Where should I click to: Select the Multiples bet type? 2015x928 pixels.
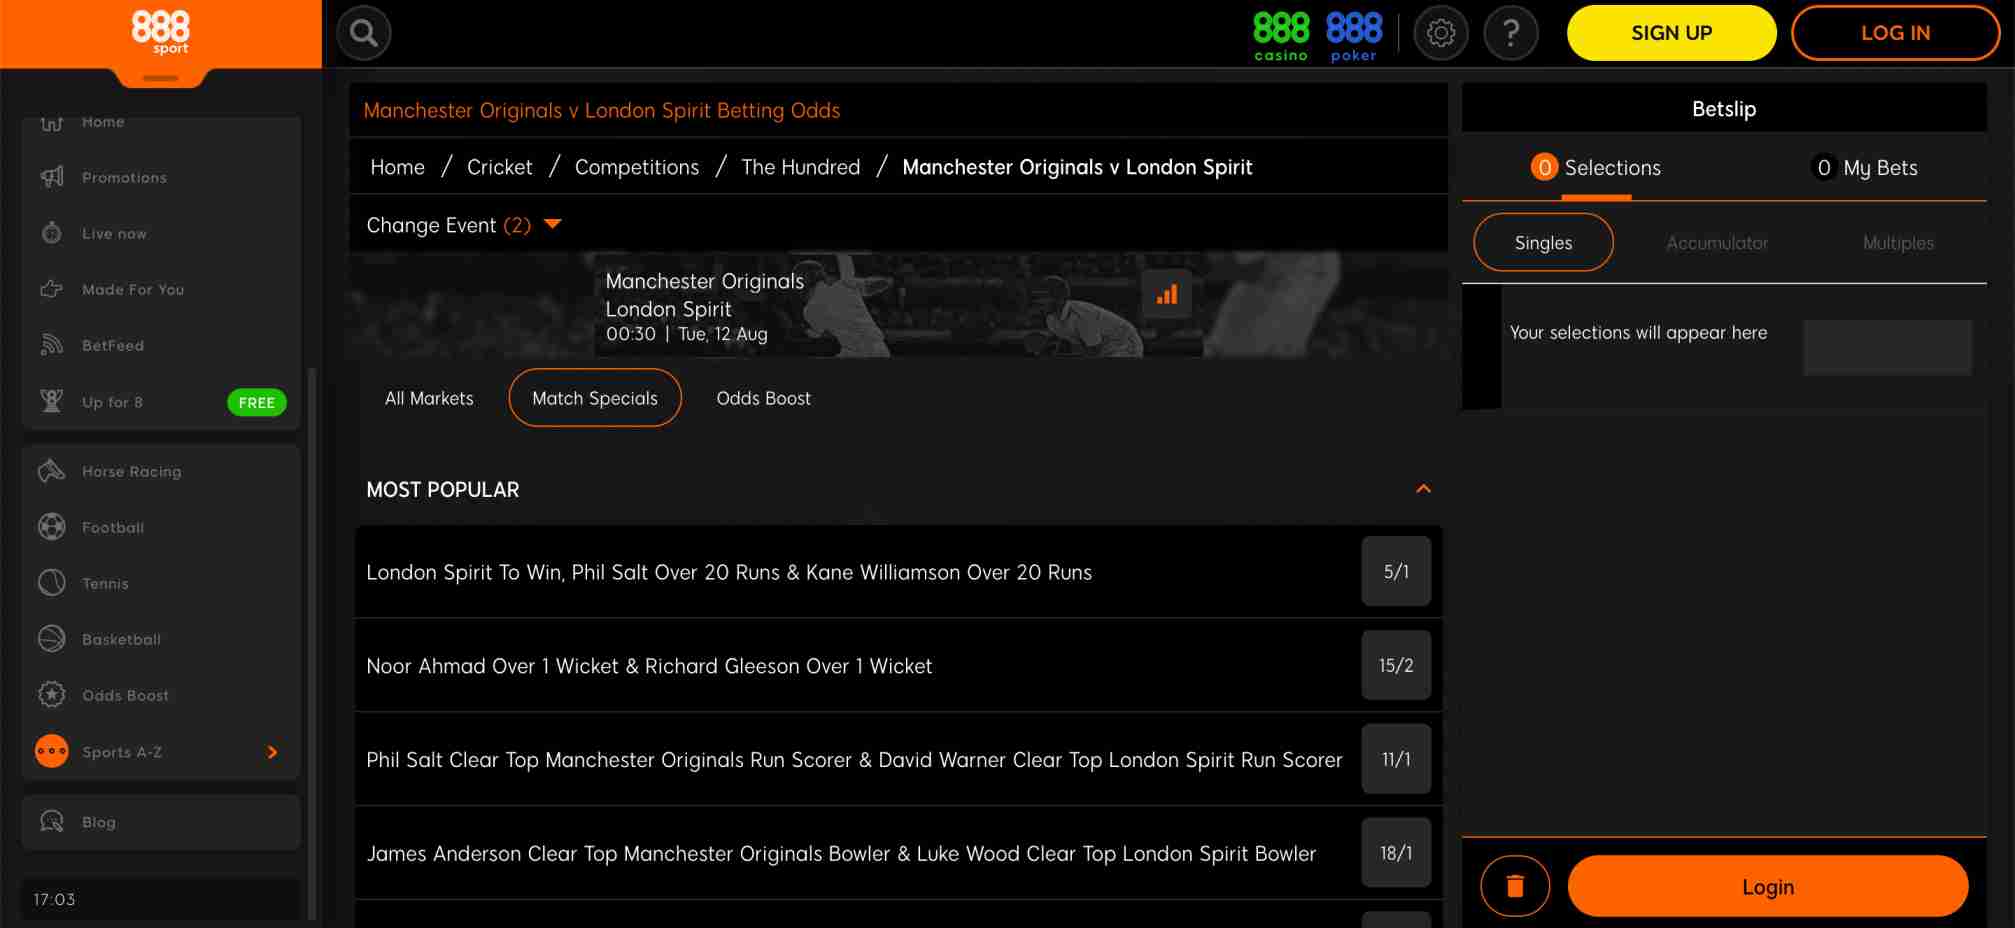(x=1898, y=243)
